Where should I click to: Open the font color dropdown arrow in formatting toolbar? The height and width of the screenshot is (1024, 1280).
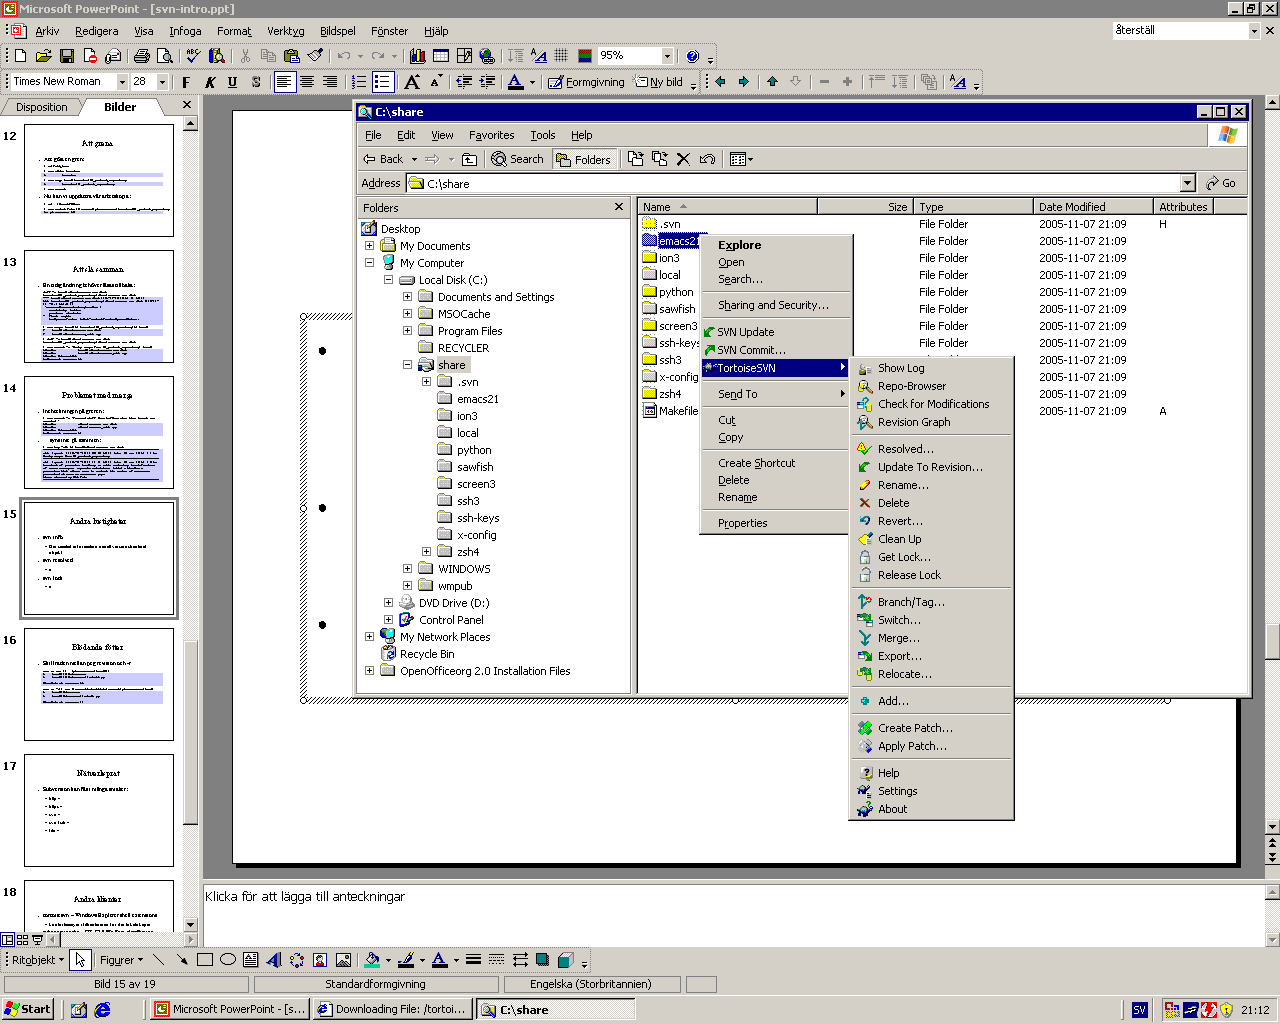(532, 82)
